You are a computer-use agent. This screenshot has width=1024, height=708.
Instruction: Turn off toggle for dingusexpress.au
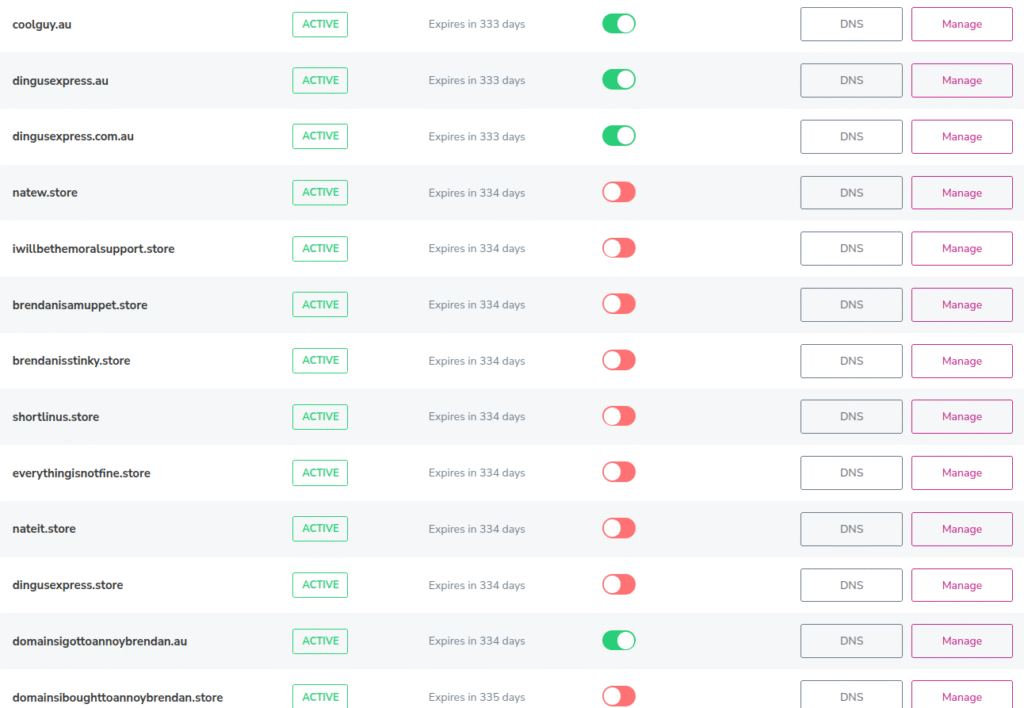[618, 80]
